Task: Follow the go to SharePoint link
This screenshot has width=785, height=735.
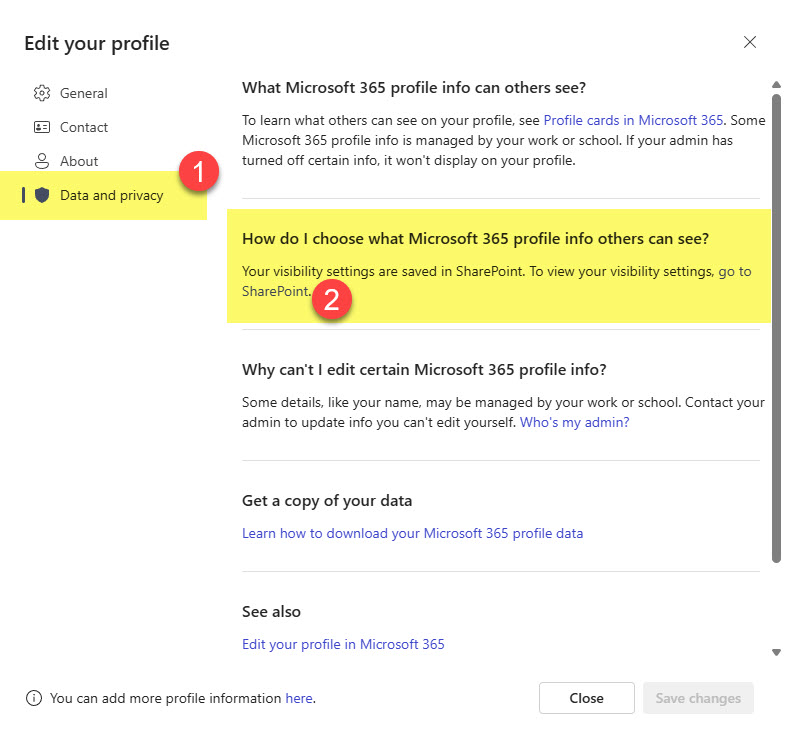Action: tap(734, 271)
